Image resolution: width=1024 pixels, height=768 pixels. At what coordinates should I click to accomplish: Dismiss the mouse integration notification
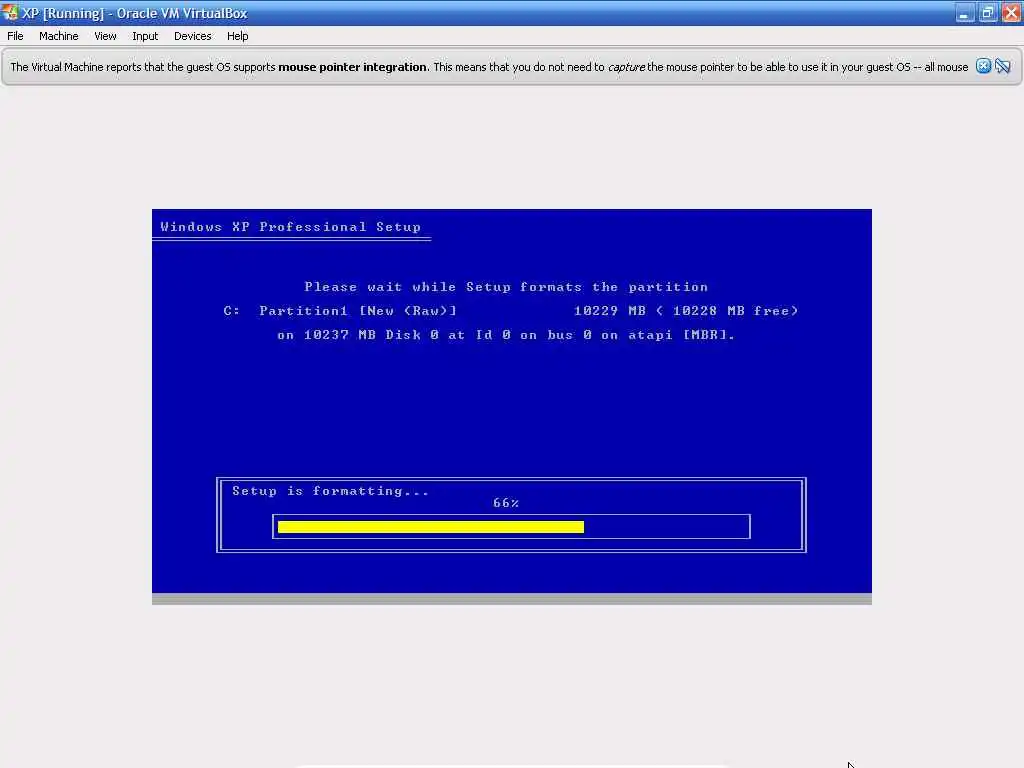click(x=983, y=66)
